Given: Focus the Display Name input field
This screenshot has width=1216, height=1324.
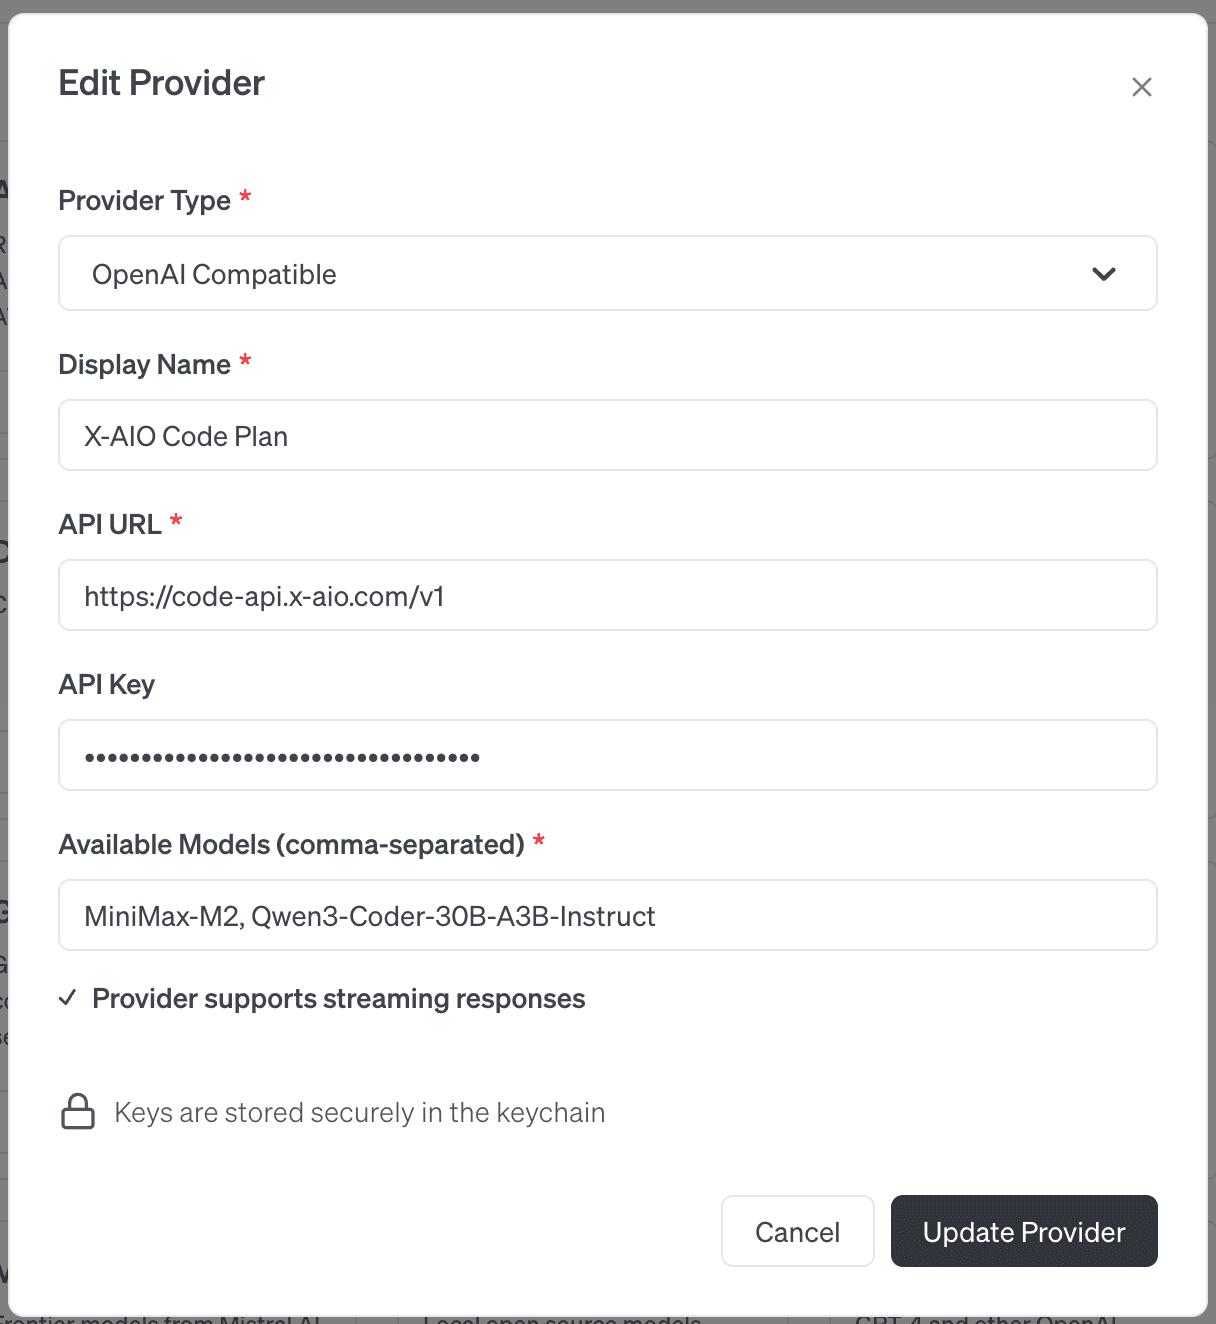Looking at the screenshot, I should (607, 436).
